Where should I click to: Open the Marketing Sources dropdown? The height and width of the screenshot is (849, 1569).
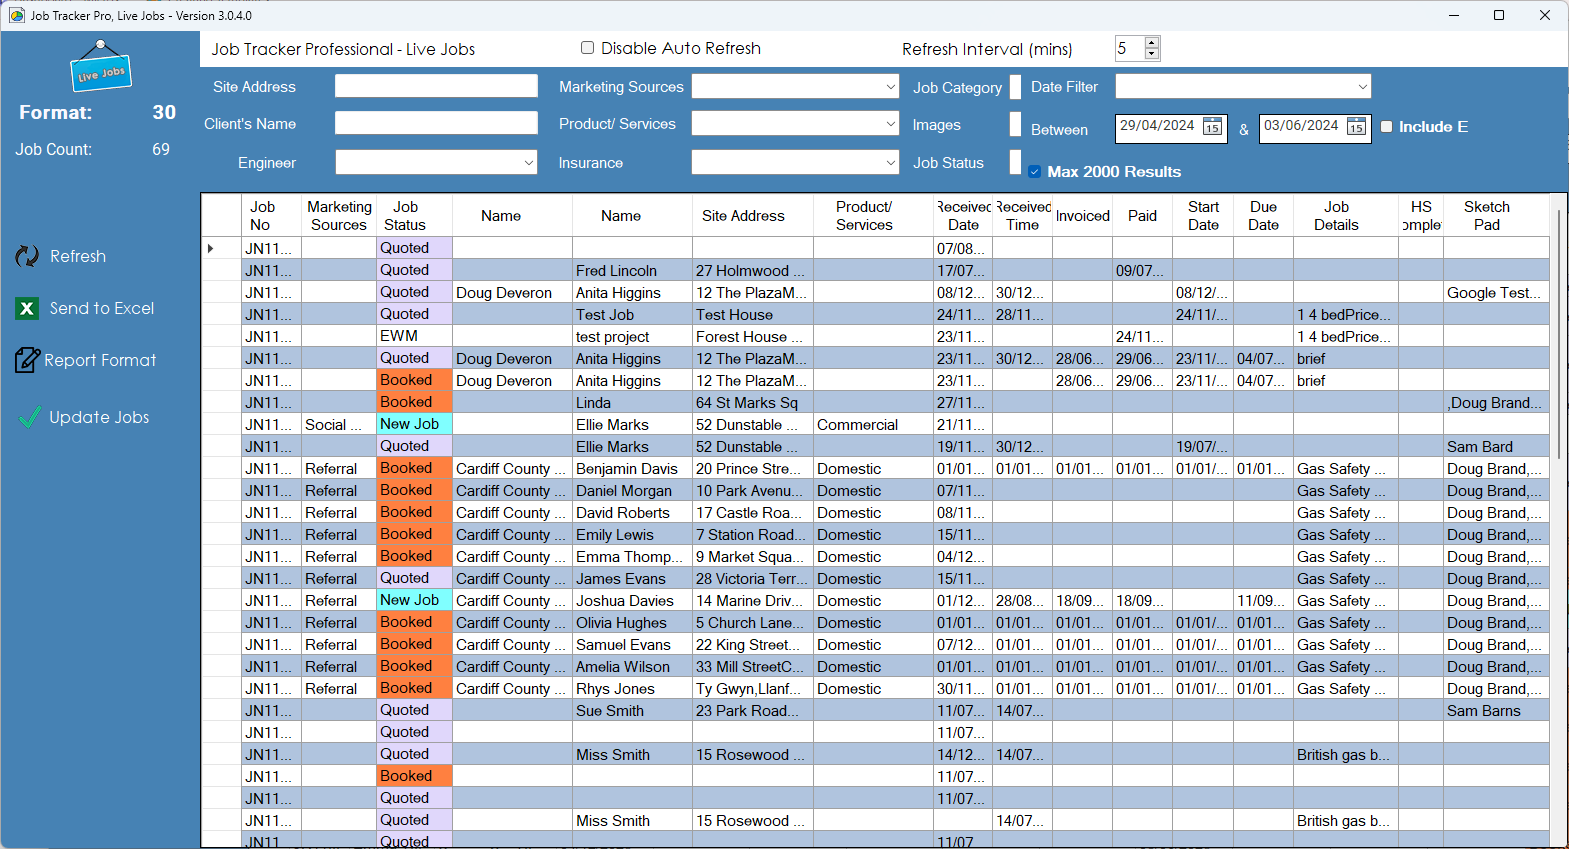point(890,87)
